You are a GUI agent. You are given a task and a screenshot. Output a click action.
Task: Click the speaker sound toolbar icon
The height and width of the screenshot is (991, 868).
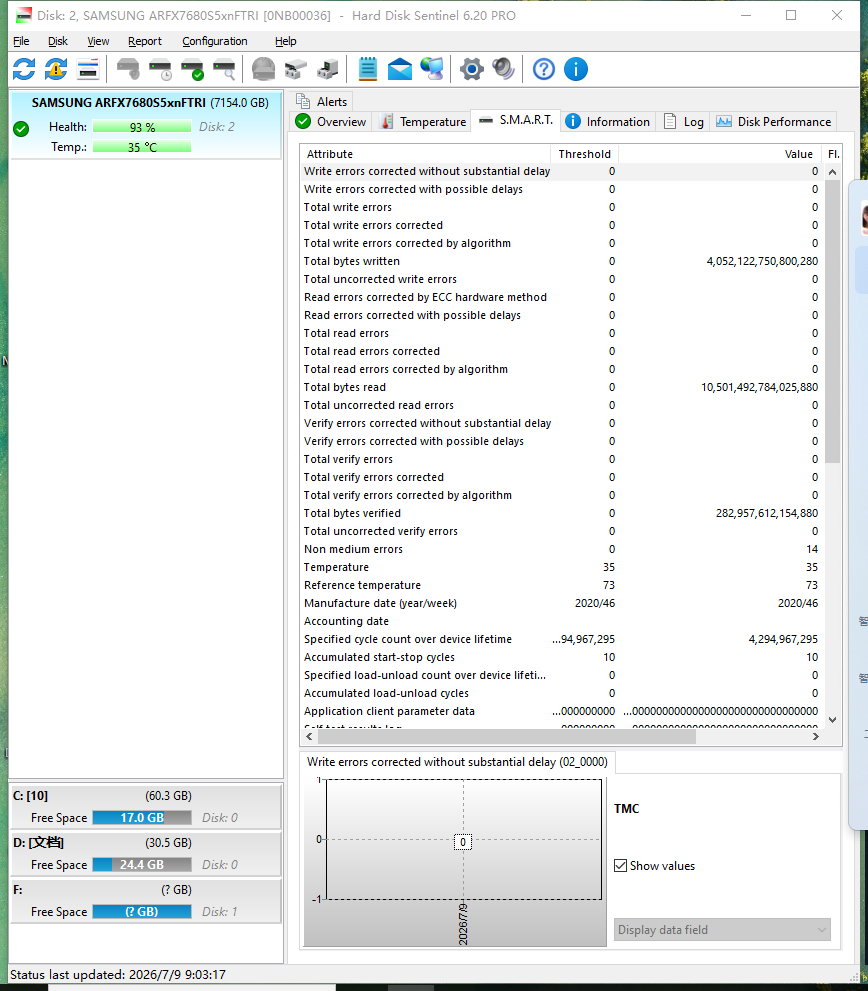tap(503, 69)
